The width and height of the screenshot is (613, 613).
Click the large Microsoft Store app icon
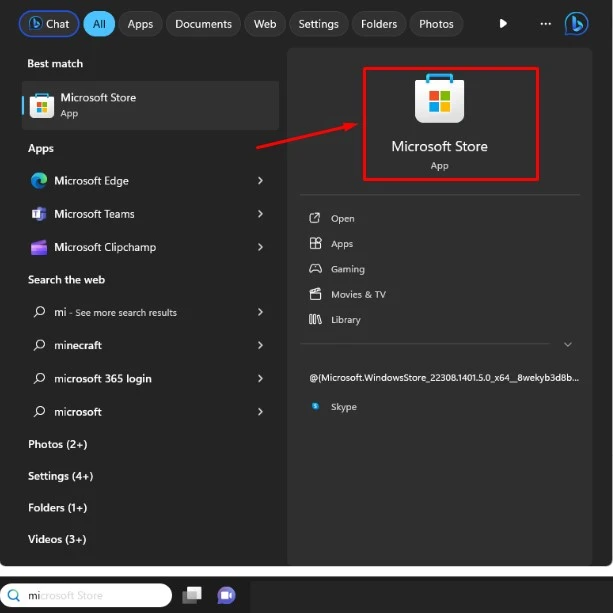pyautogui.click(x=439, y=101)
